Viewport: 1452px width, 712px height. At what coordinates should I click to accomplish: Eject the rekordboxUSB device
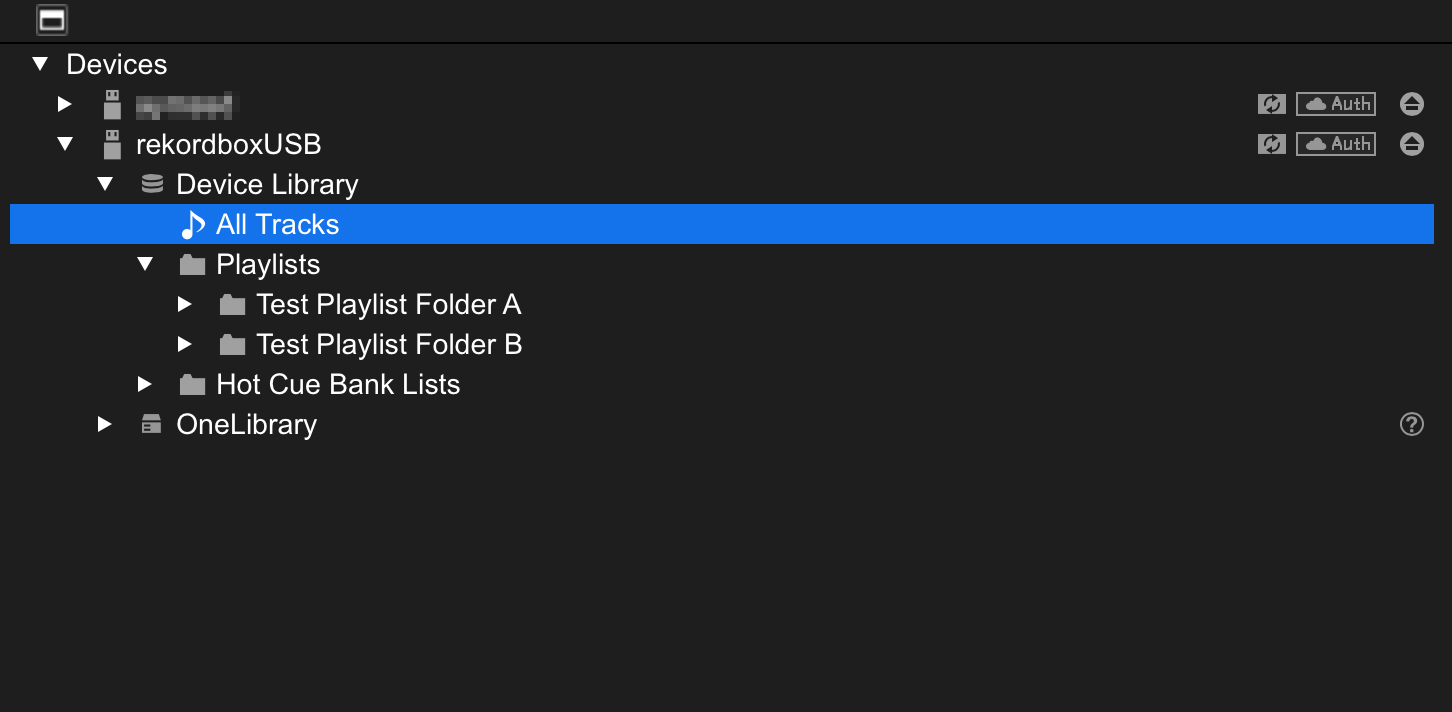(x=1411, y=144)
